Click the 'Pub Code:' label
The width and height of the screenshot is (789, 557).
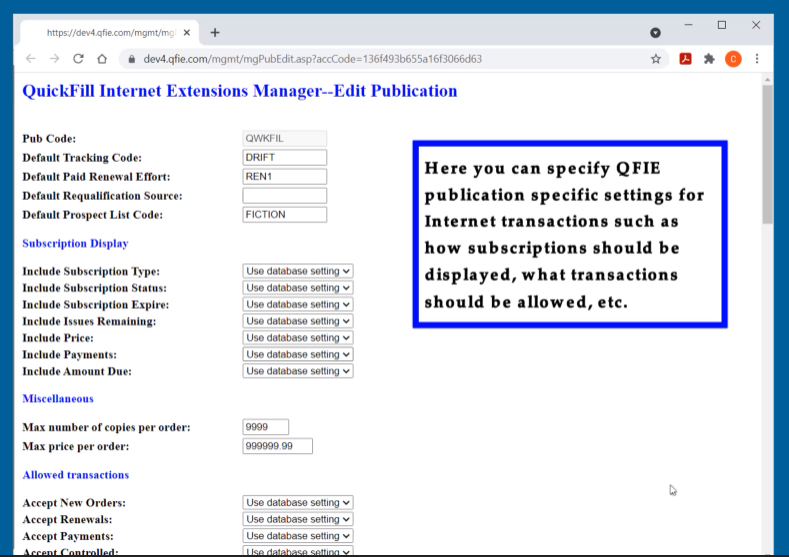tap(49, 139)
